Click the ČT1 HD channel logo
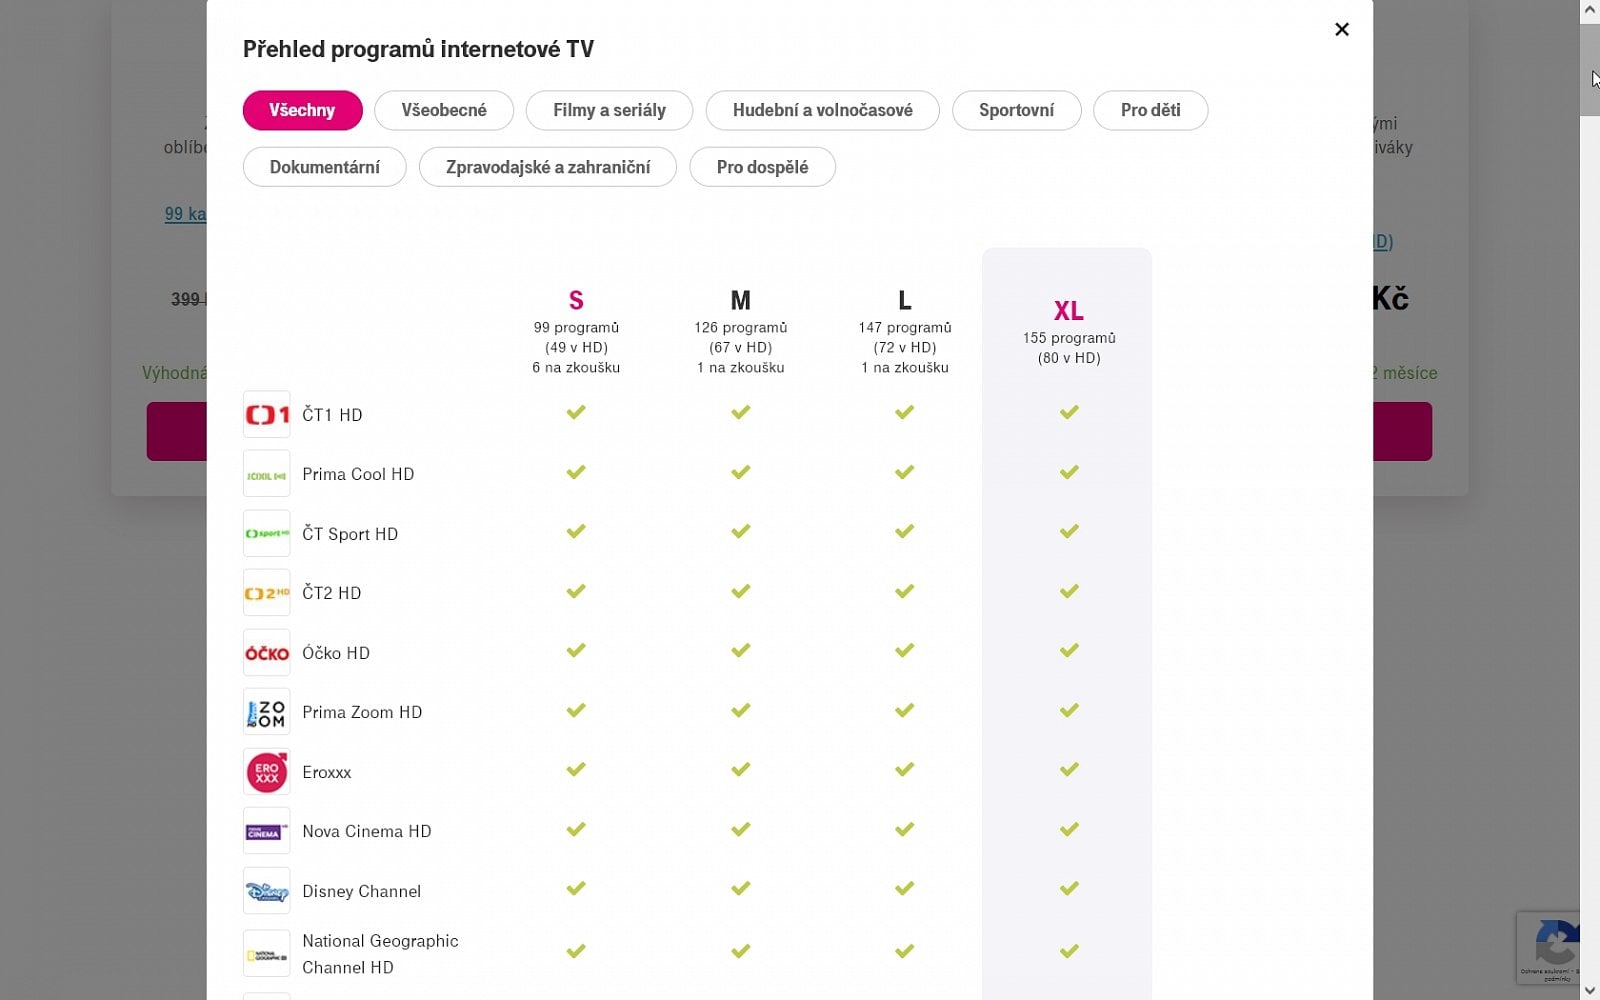 pos(266,414)
